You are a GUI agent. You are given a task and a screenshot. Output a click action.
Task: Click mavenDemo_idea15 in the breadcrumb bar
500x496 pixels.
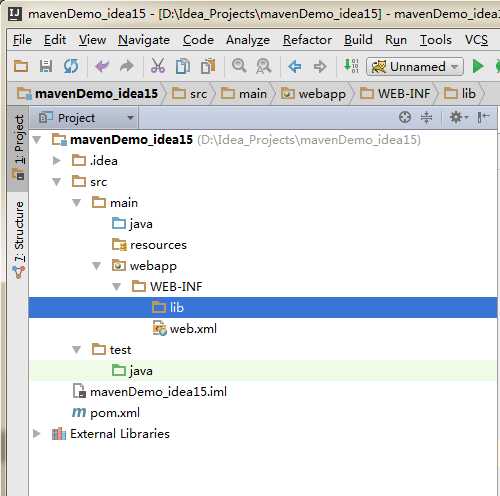88,94
